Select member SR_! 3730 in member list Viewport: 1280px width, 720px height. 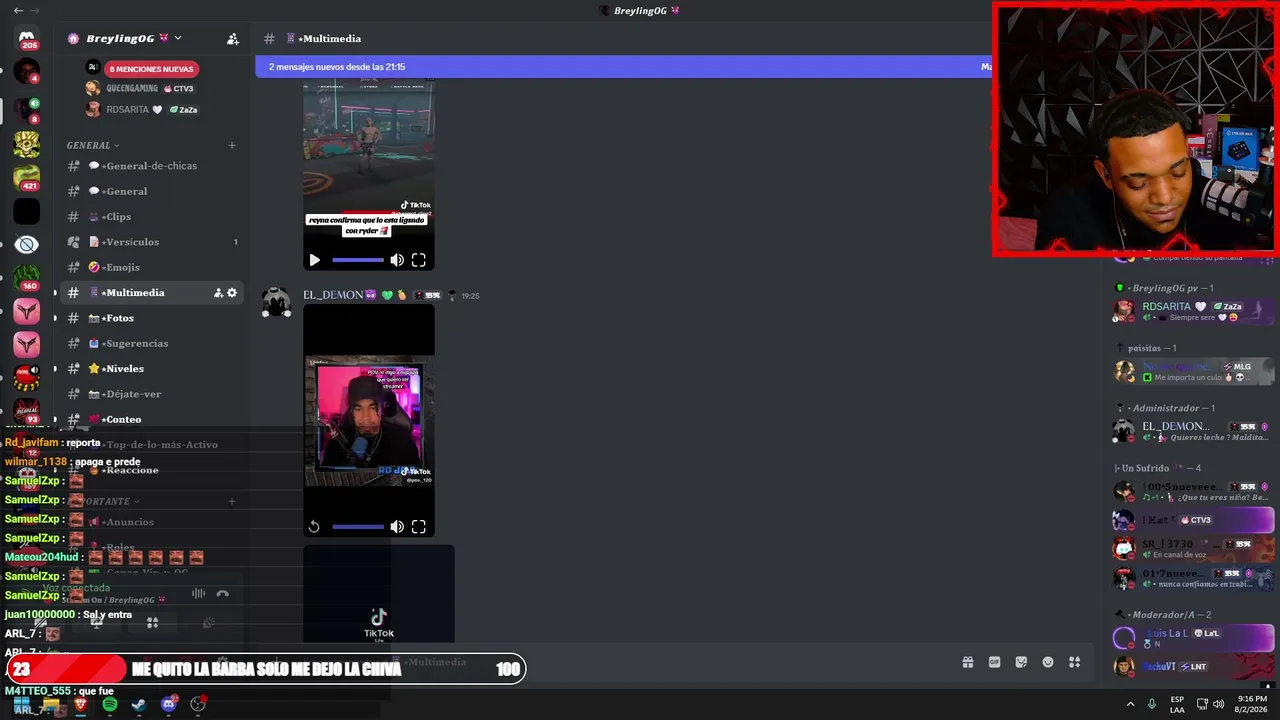tap(1193, 549)
